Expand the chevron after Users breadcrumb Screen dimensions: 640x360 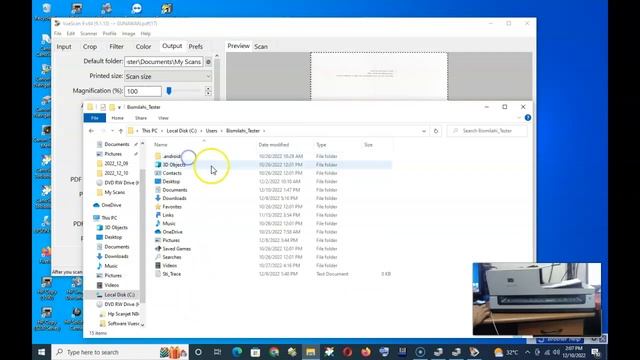click(222, 131)
